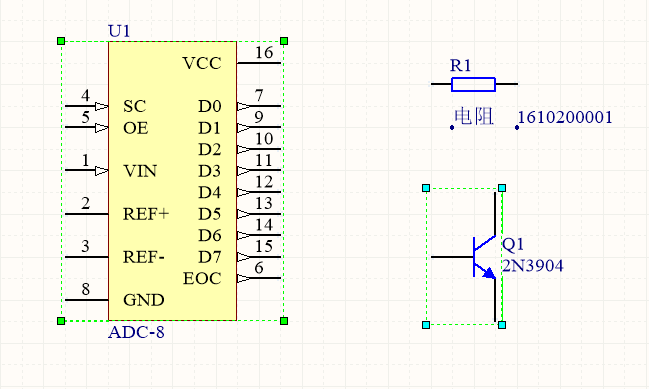Click Q1 top-left cyan selection handle
This screenshot has width=649, height=389.
click(x=426, y=188)
